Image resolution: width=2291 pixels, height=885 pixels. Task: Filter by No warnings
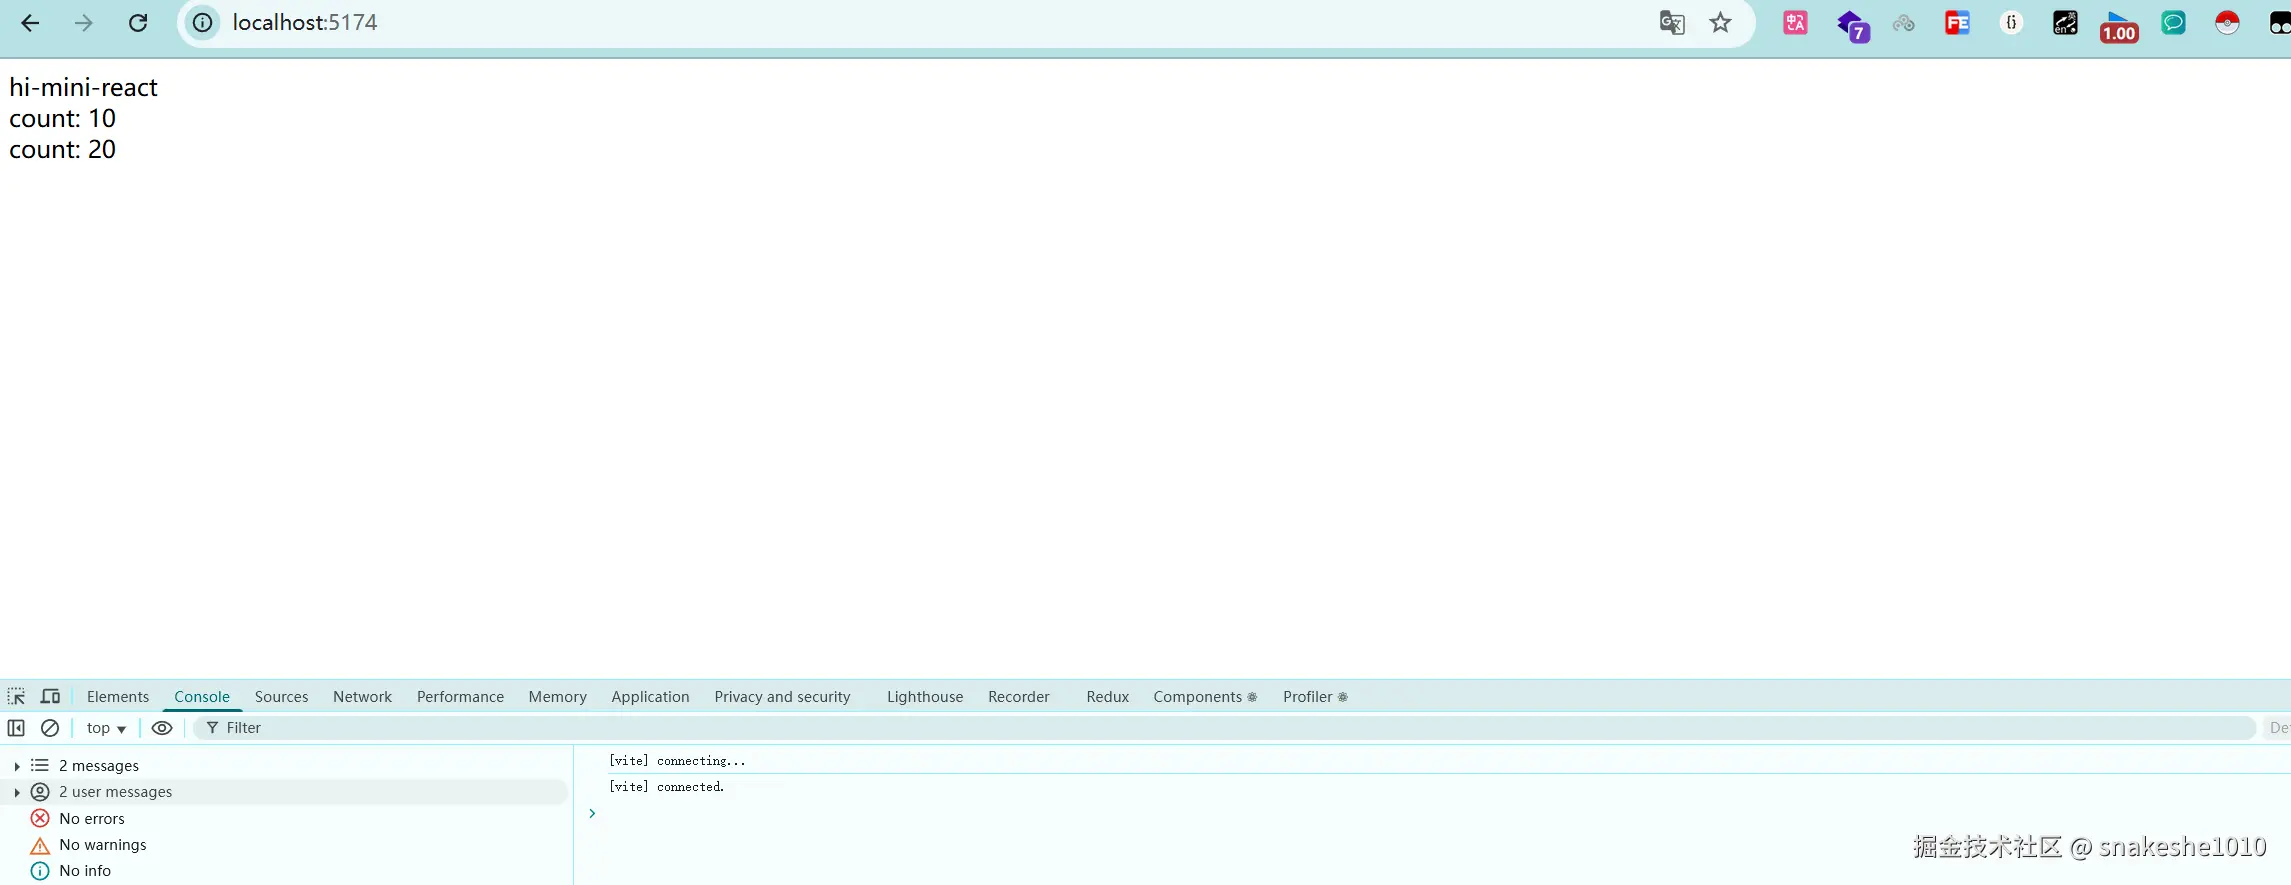[285, 845]
